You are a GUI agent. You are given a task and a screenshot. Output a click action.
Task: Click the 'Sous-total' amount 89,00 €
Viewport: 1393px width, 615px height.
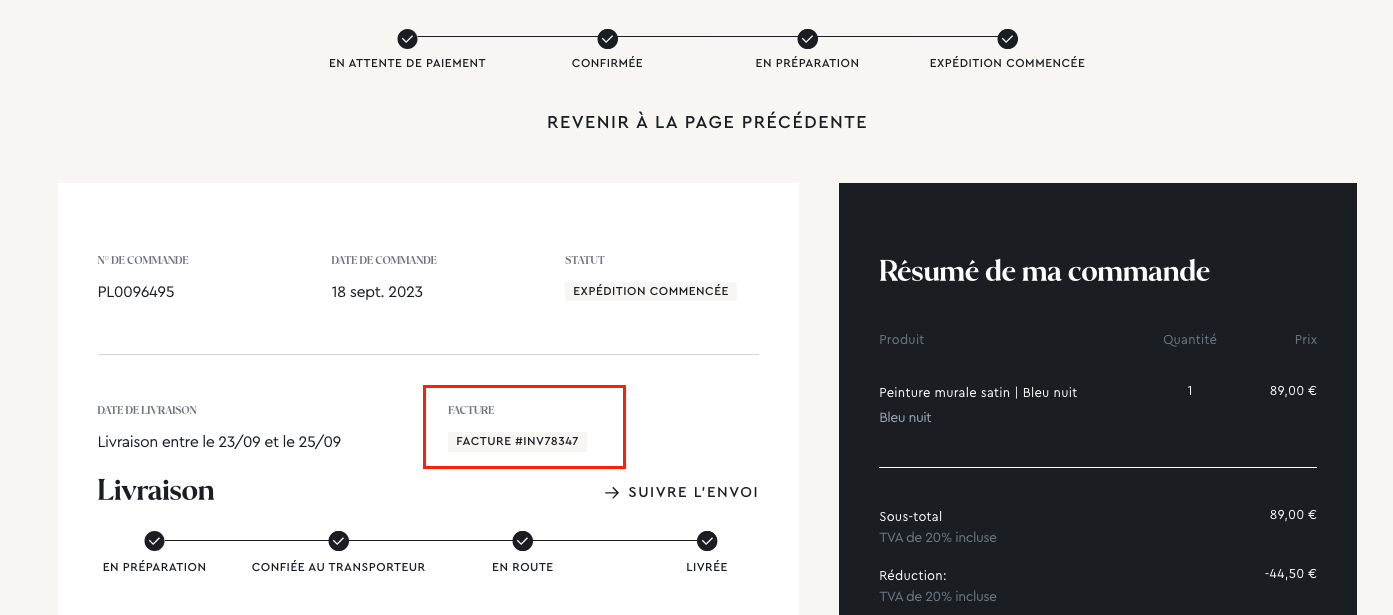pos(1292,514)
